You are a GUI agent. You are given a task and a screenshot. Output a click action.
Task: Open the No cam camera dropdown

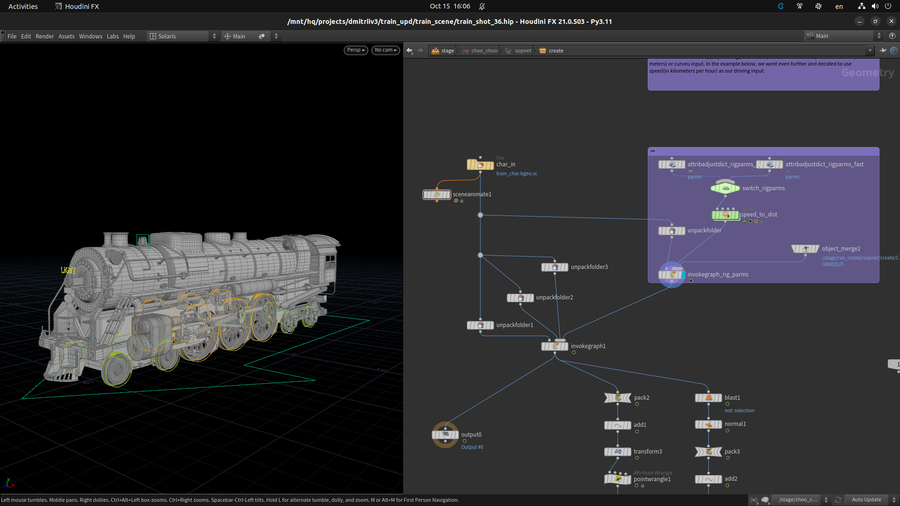click(385, 50)
